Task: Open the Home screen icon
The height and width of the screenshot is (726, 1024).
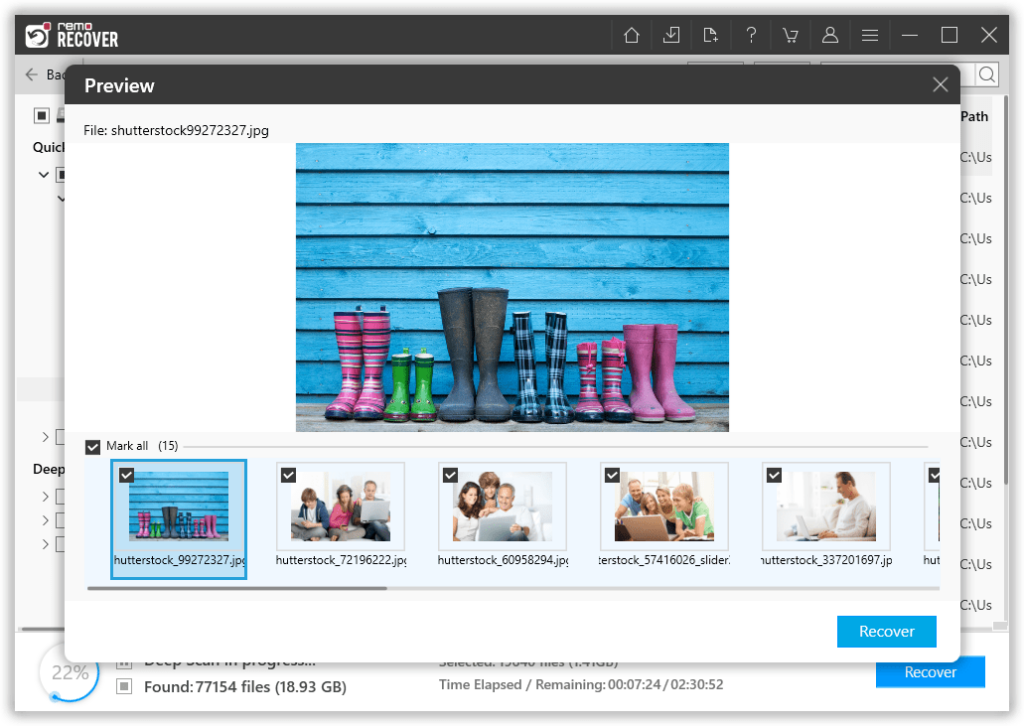Action: [x=631, y=34]
